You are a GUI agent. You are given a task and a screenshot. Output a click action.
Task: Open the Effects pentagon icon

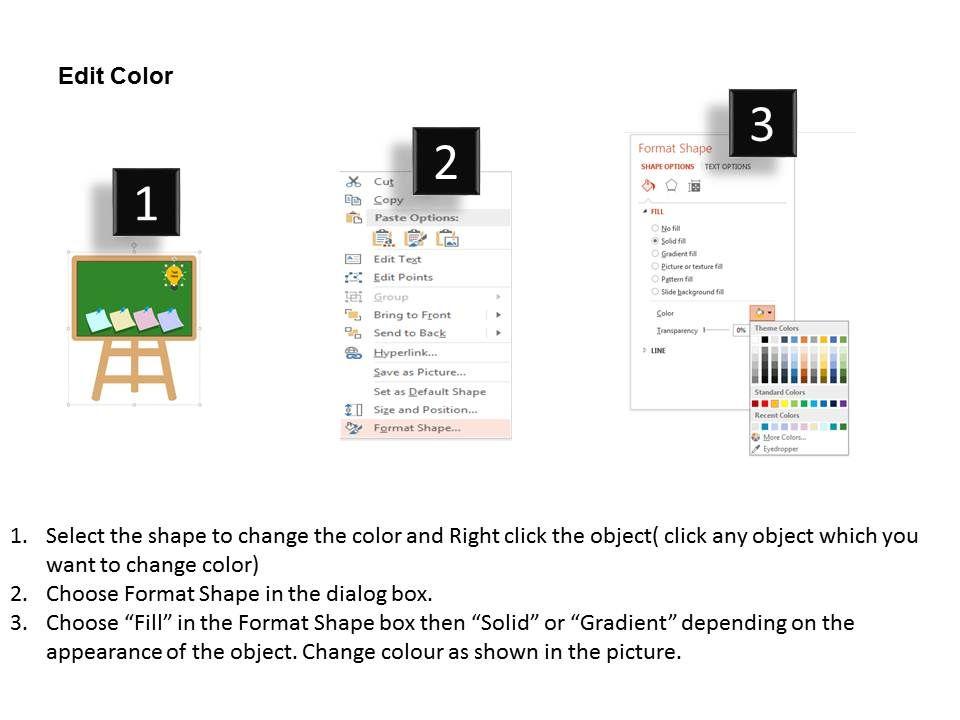672,185
